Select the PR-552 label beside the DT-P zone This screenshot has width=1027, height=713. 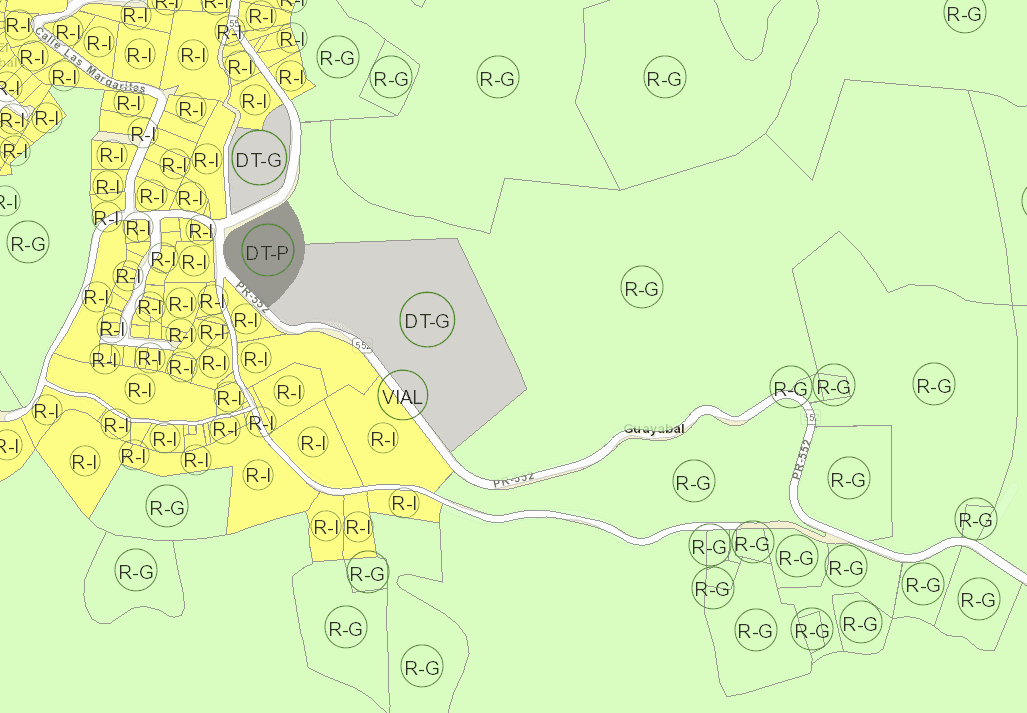[x=253, y=295]
